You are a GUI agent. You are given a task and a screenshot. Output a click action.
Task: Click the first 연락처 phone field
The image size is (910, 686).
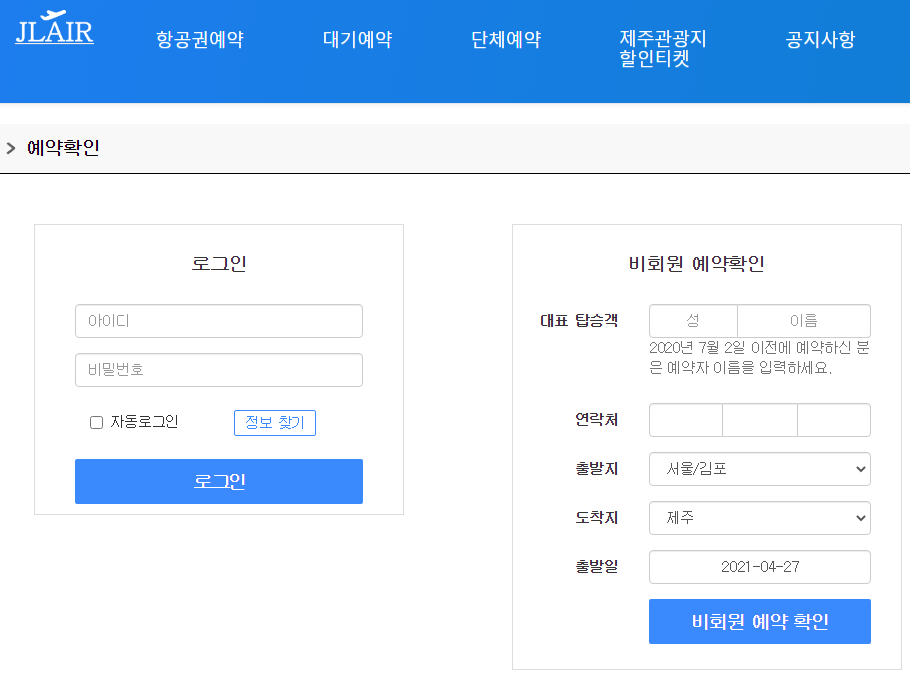pyautogui.click(x=686, y=420)
